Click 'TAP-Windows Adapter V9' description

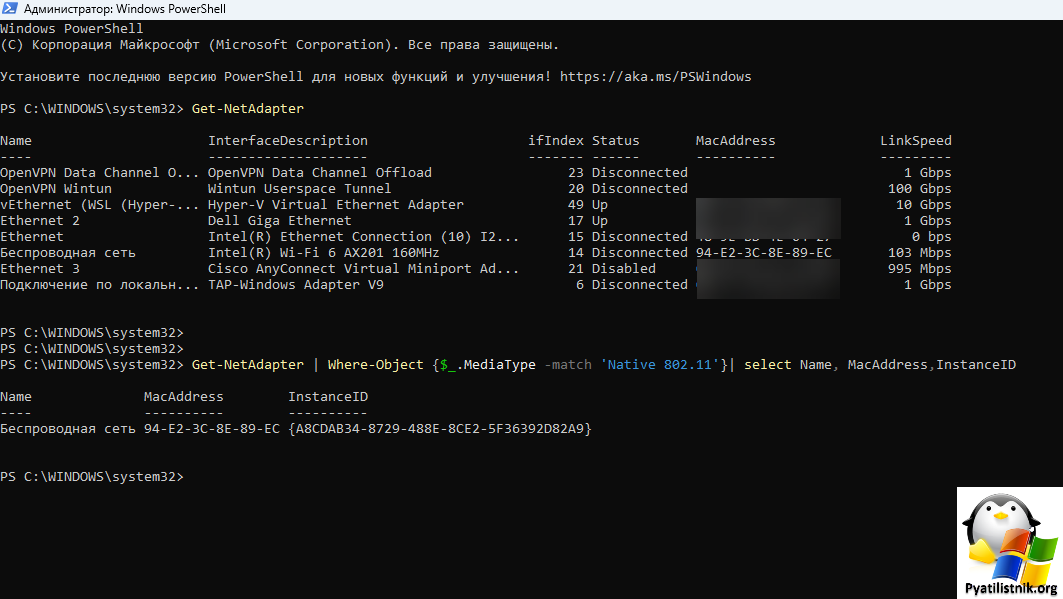click(x=296, y=285)
